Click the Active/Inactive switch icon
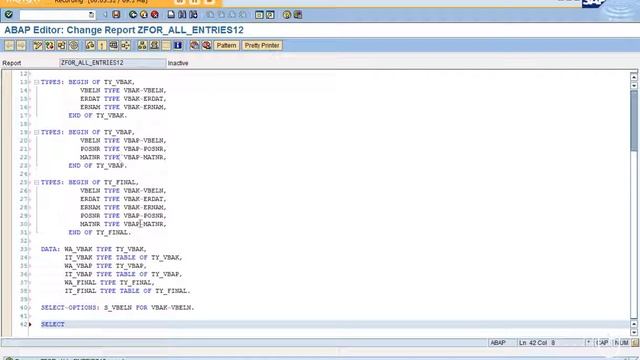The height and width of the screenshot is (360, 640). tap(50, 45)
